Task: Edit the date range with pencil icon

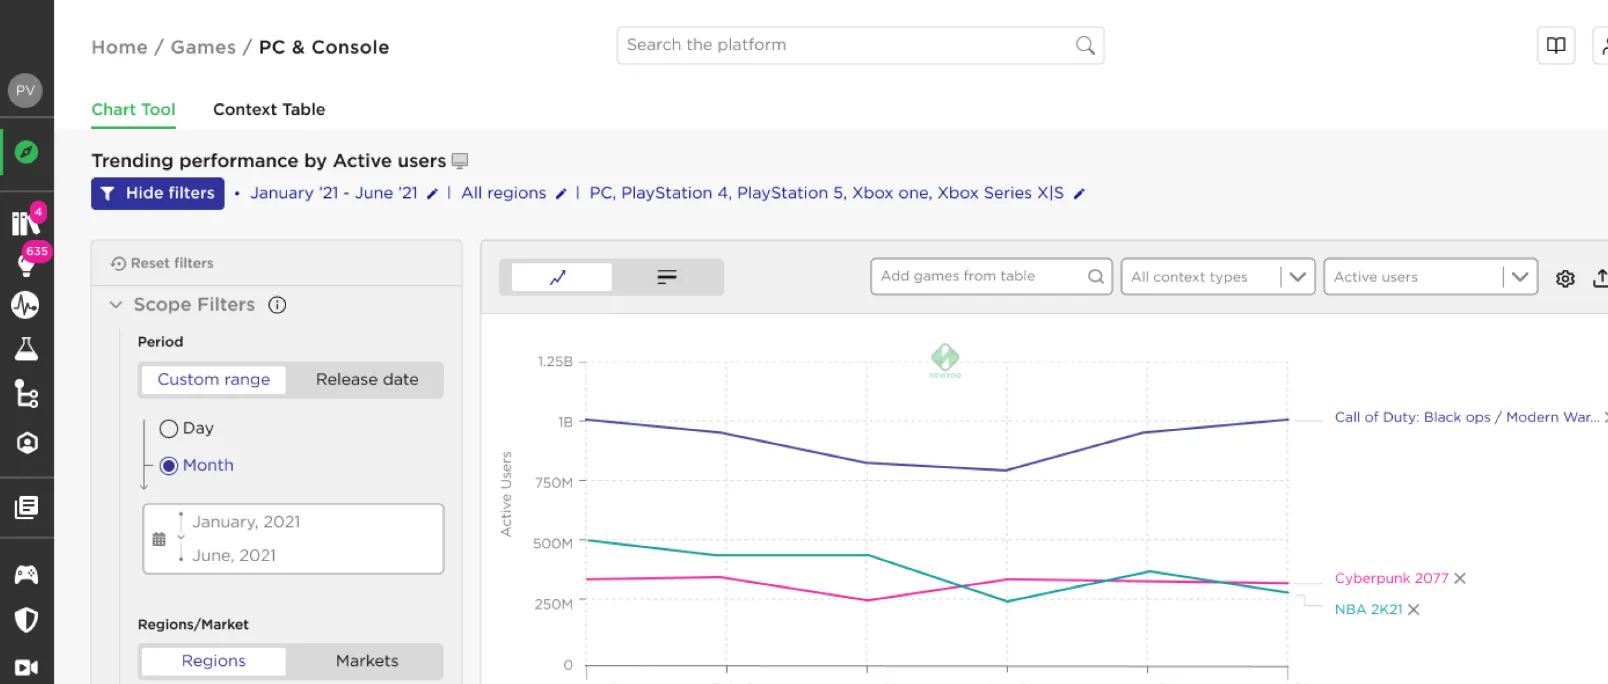Action: (432, 194)
